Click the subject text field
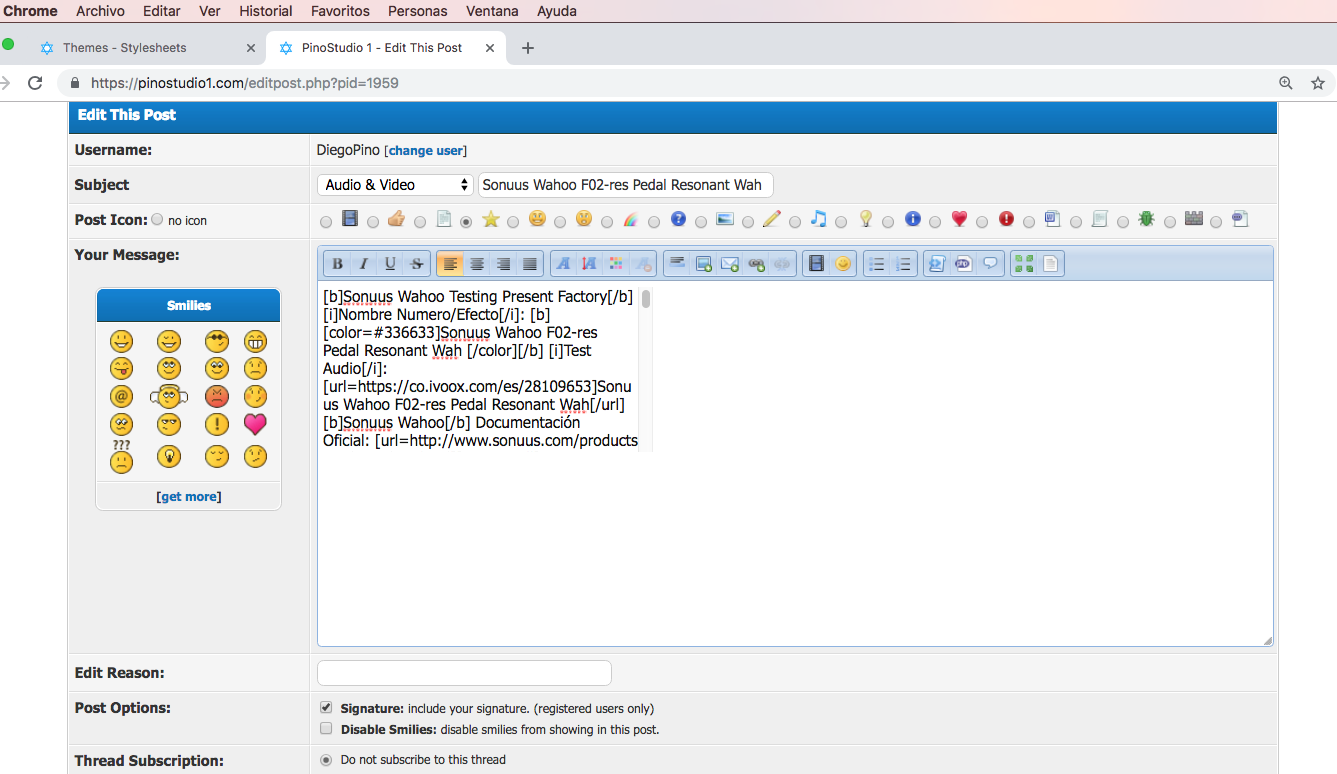The height and width of the screenshot is (774, 1337). click(626, 185)
